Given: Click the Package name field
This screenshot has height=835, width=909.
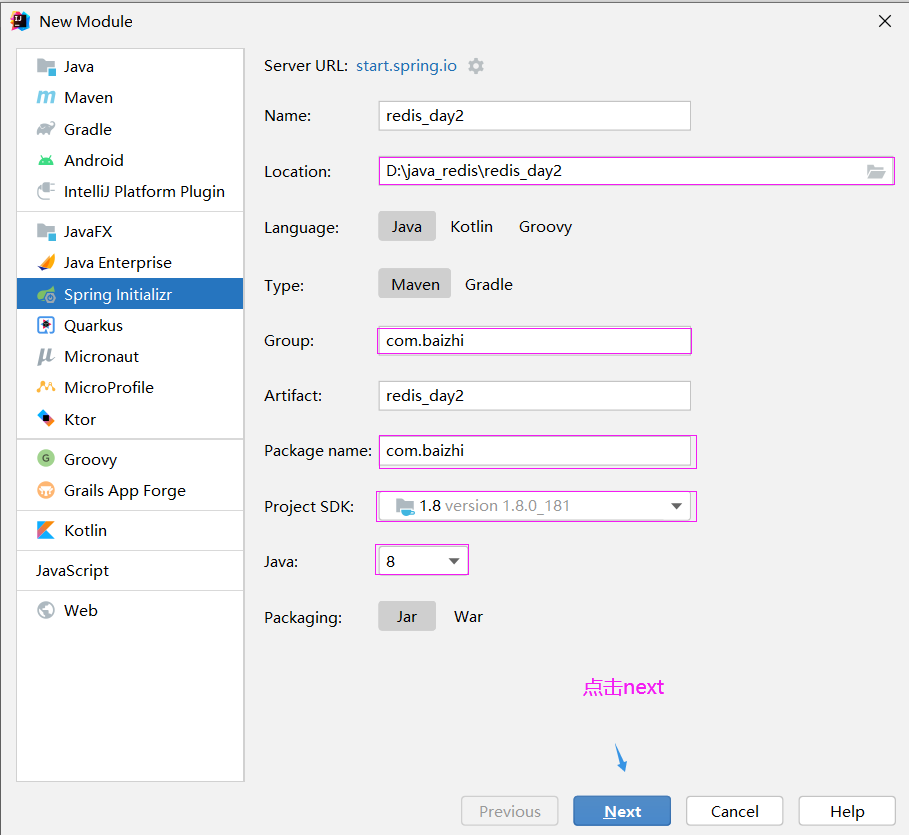Looking at the screenshot, I should click(536, 451).
